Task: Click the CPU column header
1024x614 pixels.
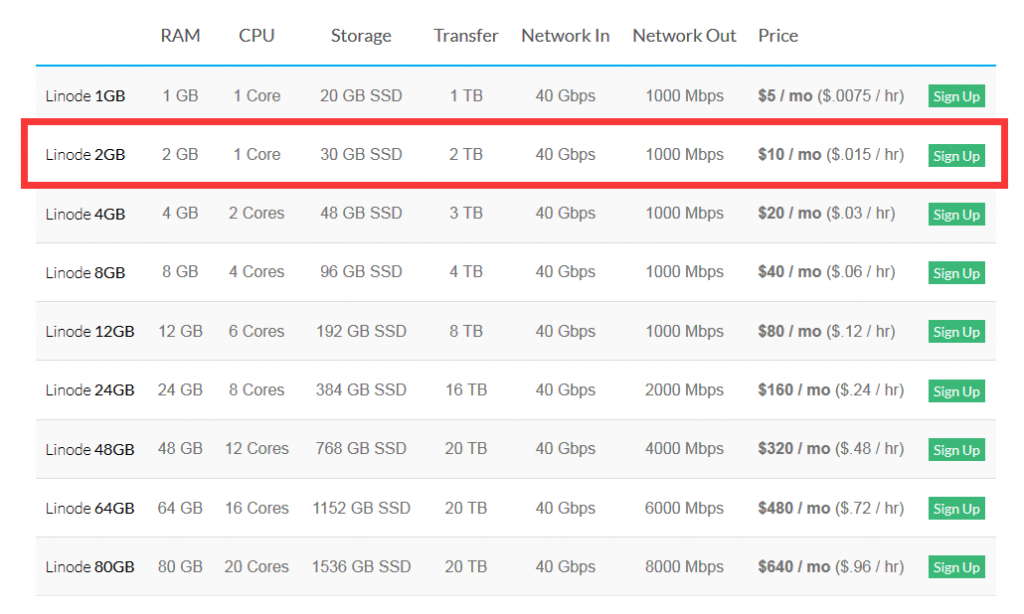Action: pos(256,35)
